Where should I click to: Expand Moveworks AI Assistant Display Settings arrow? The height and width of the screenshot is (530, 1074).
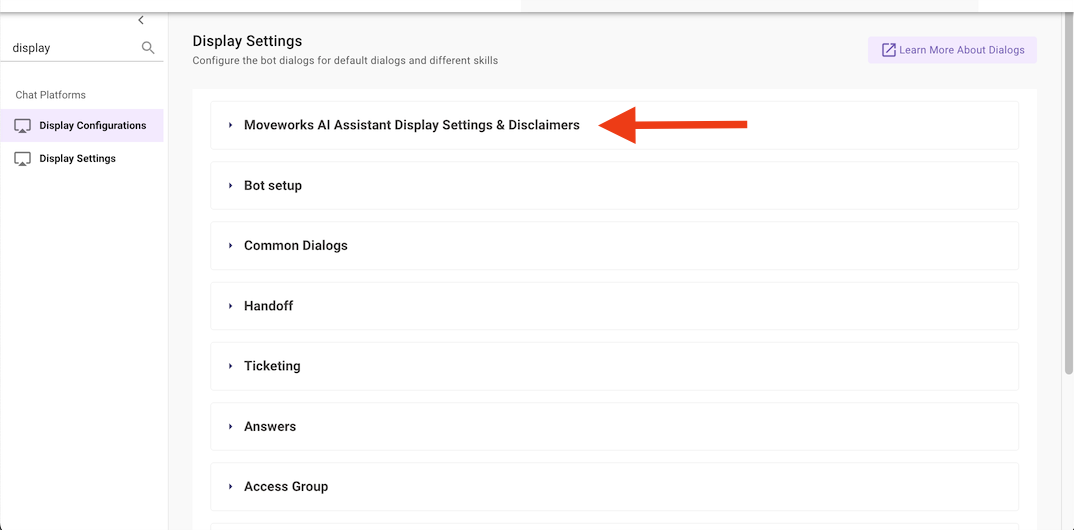231,125
